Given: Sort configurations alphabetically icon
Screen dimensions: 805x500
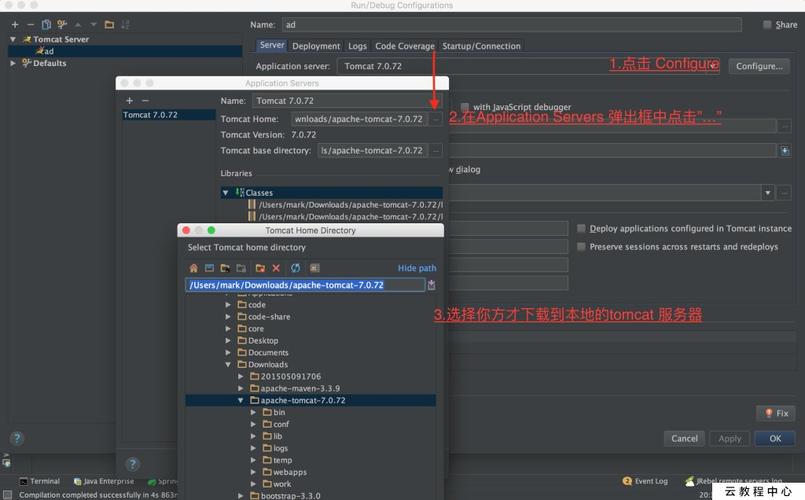Looking at the screenshot, I should point(125,24).
